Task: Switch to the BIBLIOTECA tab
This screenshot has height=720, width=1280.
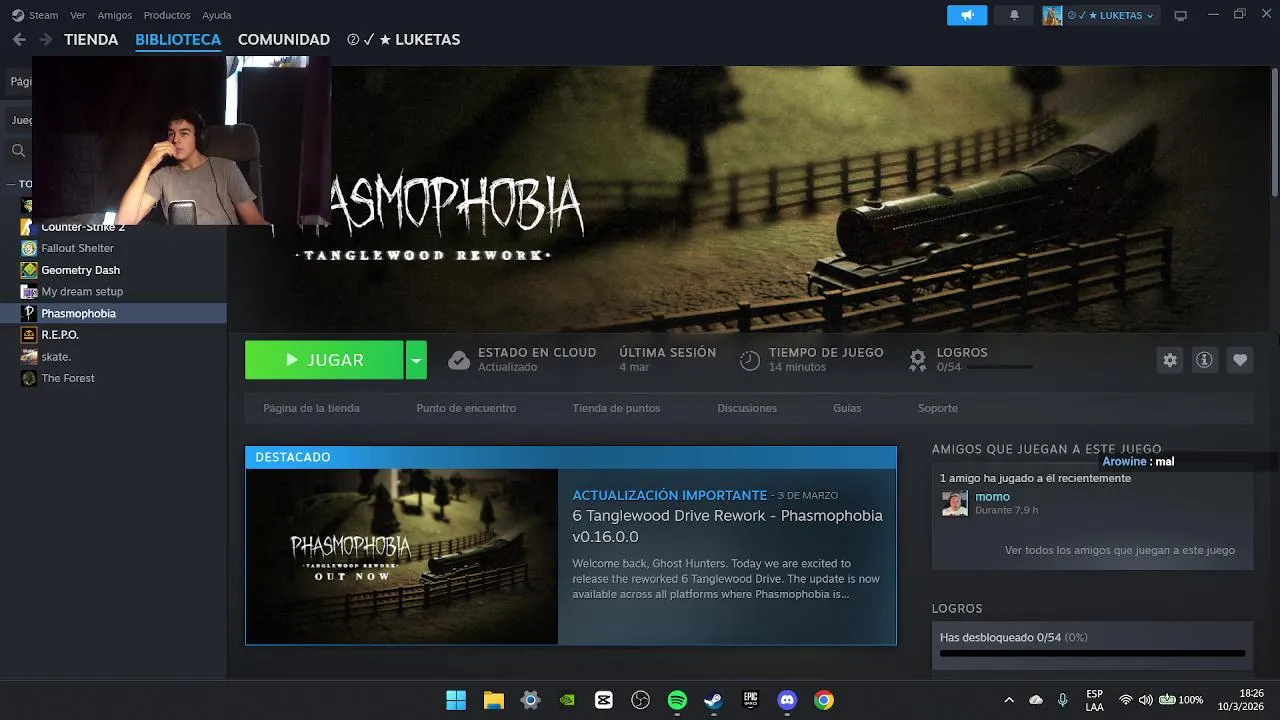Action: [x=178, y=40]
